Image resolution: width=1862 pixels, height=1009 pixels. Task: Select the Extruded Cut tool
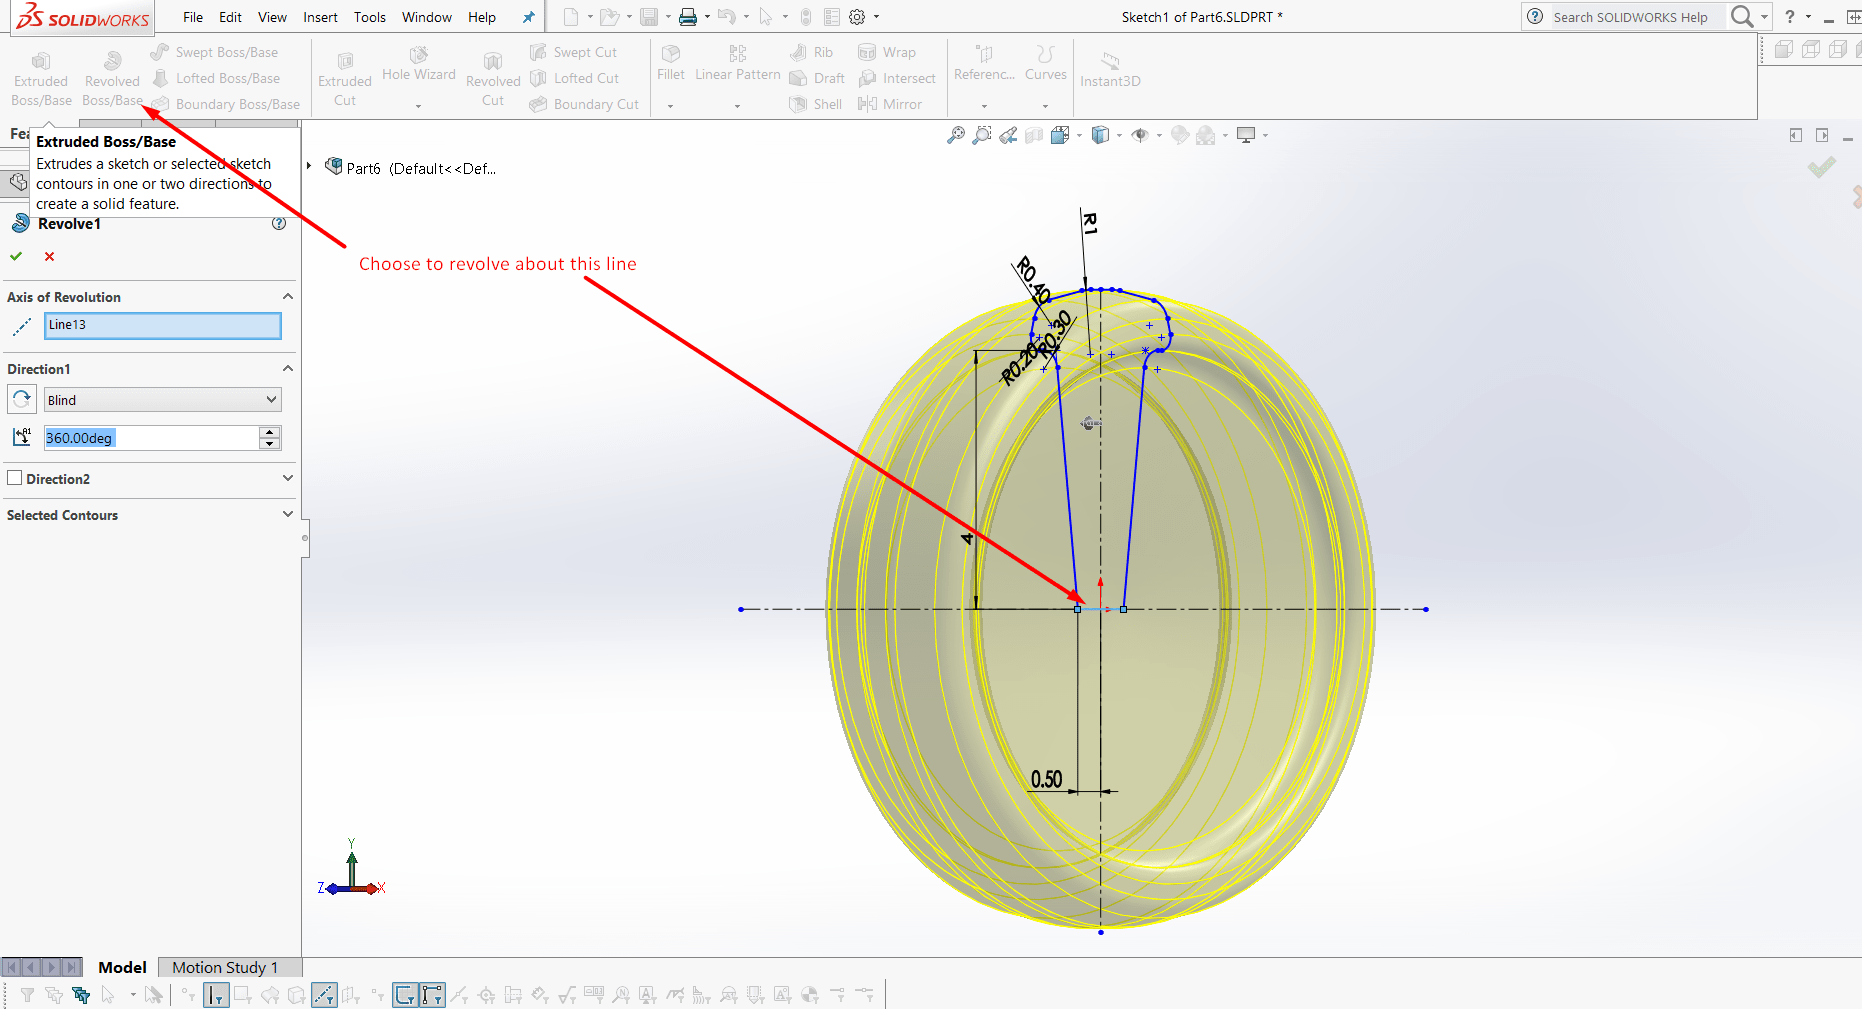pyautogui.click(x=345, y=79)
